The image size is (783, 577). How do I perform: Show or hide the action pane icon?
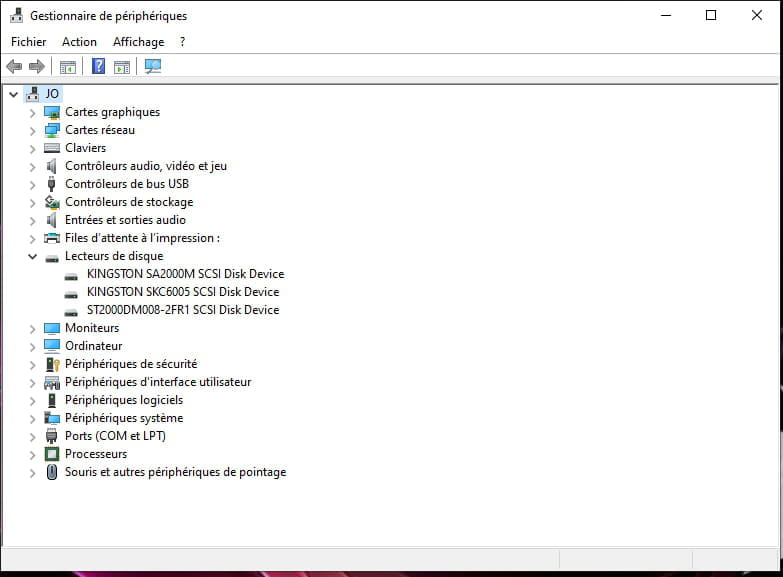[x=122, y=66]
